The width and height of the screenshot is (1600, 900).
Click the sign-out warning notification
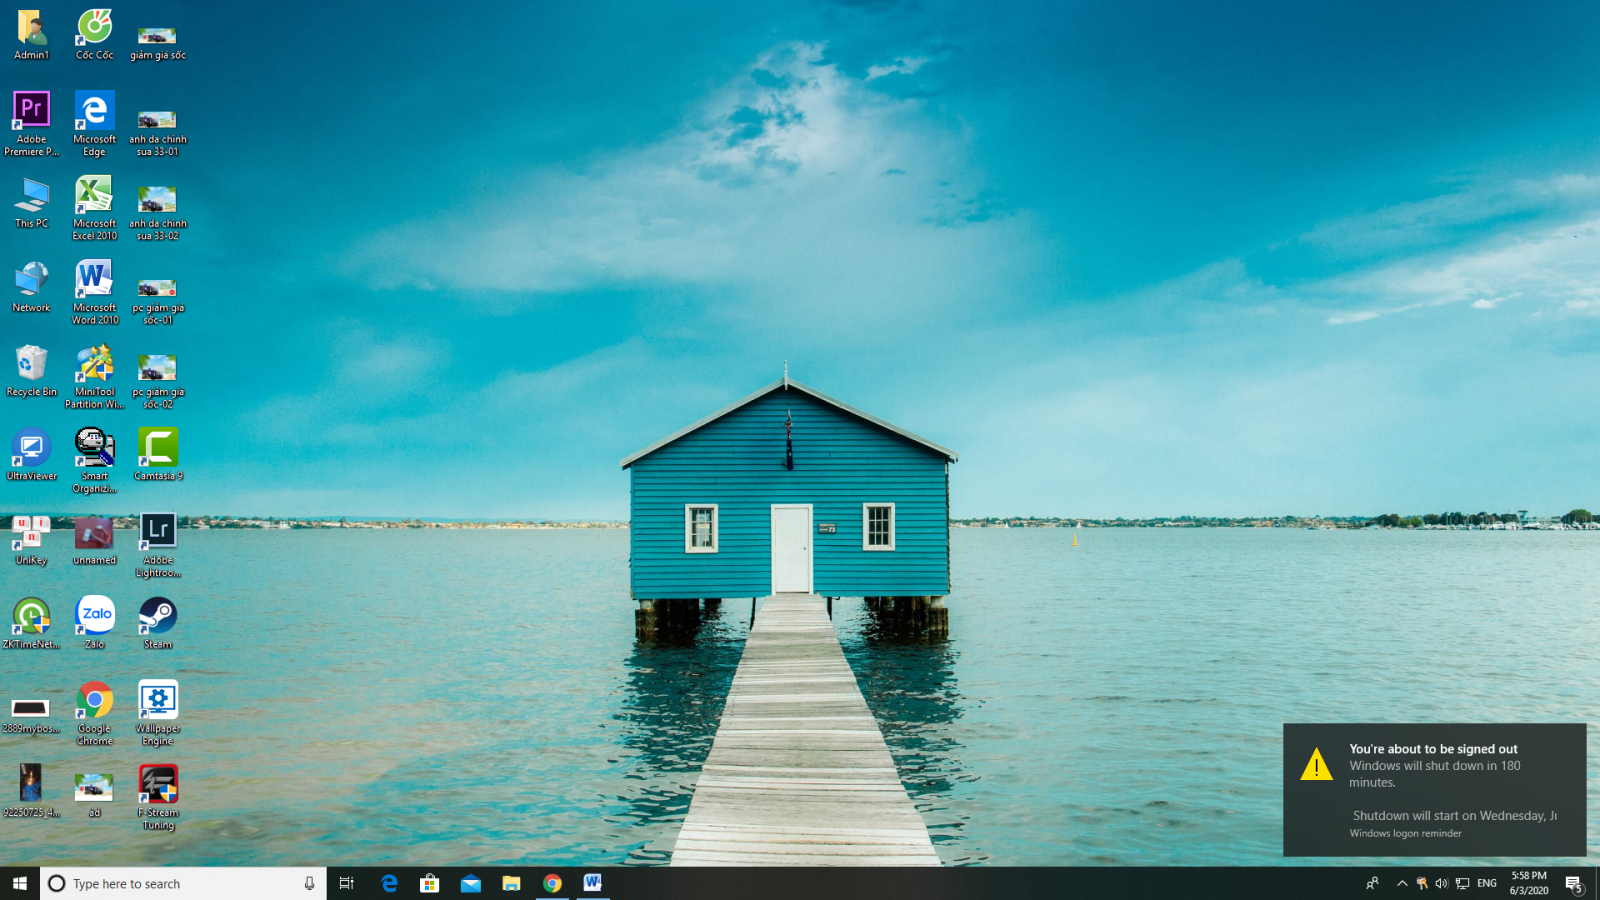point(1434,789)
